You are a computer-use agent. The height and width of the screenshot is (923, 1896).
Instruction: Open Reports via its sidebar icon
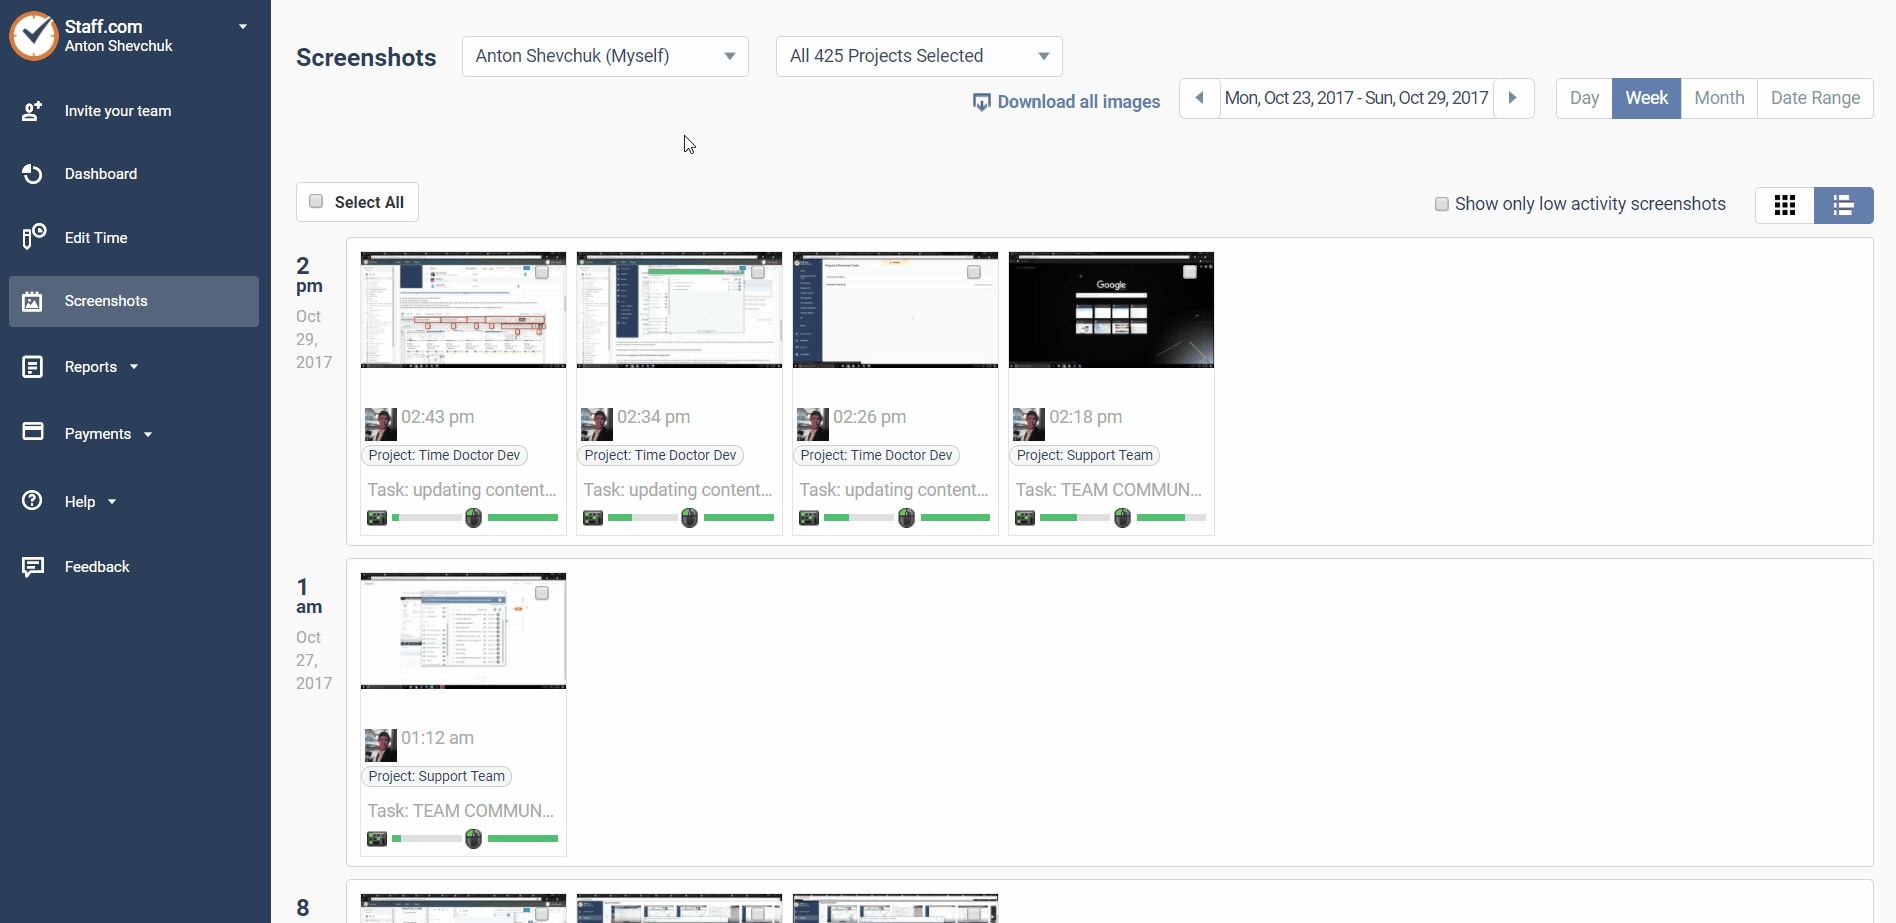33,366
